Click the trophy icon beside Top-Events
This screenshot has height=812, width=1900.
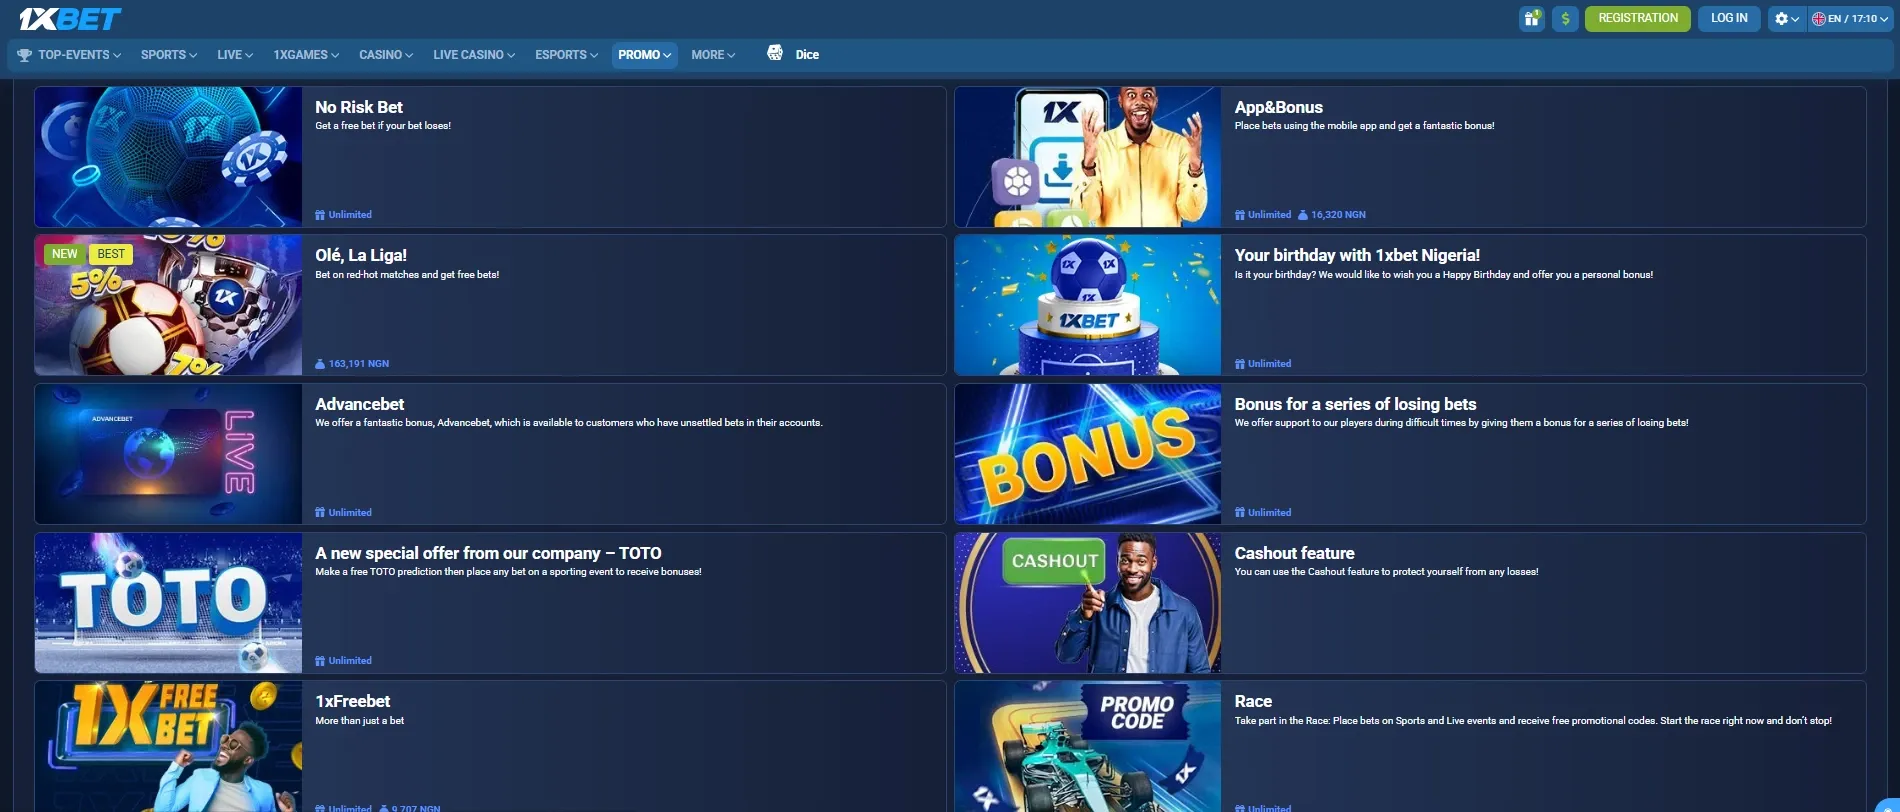click(x=25, y=55)
